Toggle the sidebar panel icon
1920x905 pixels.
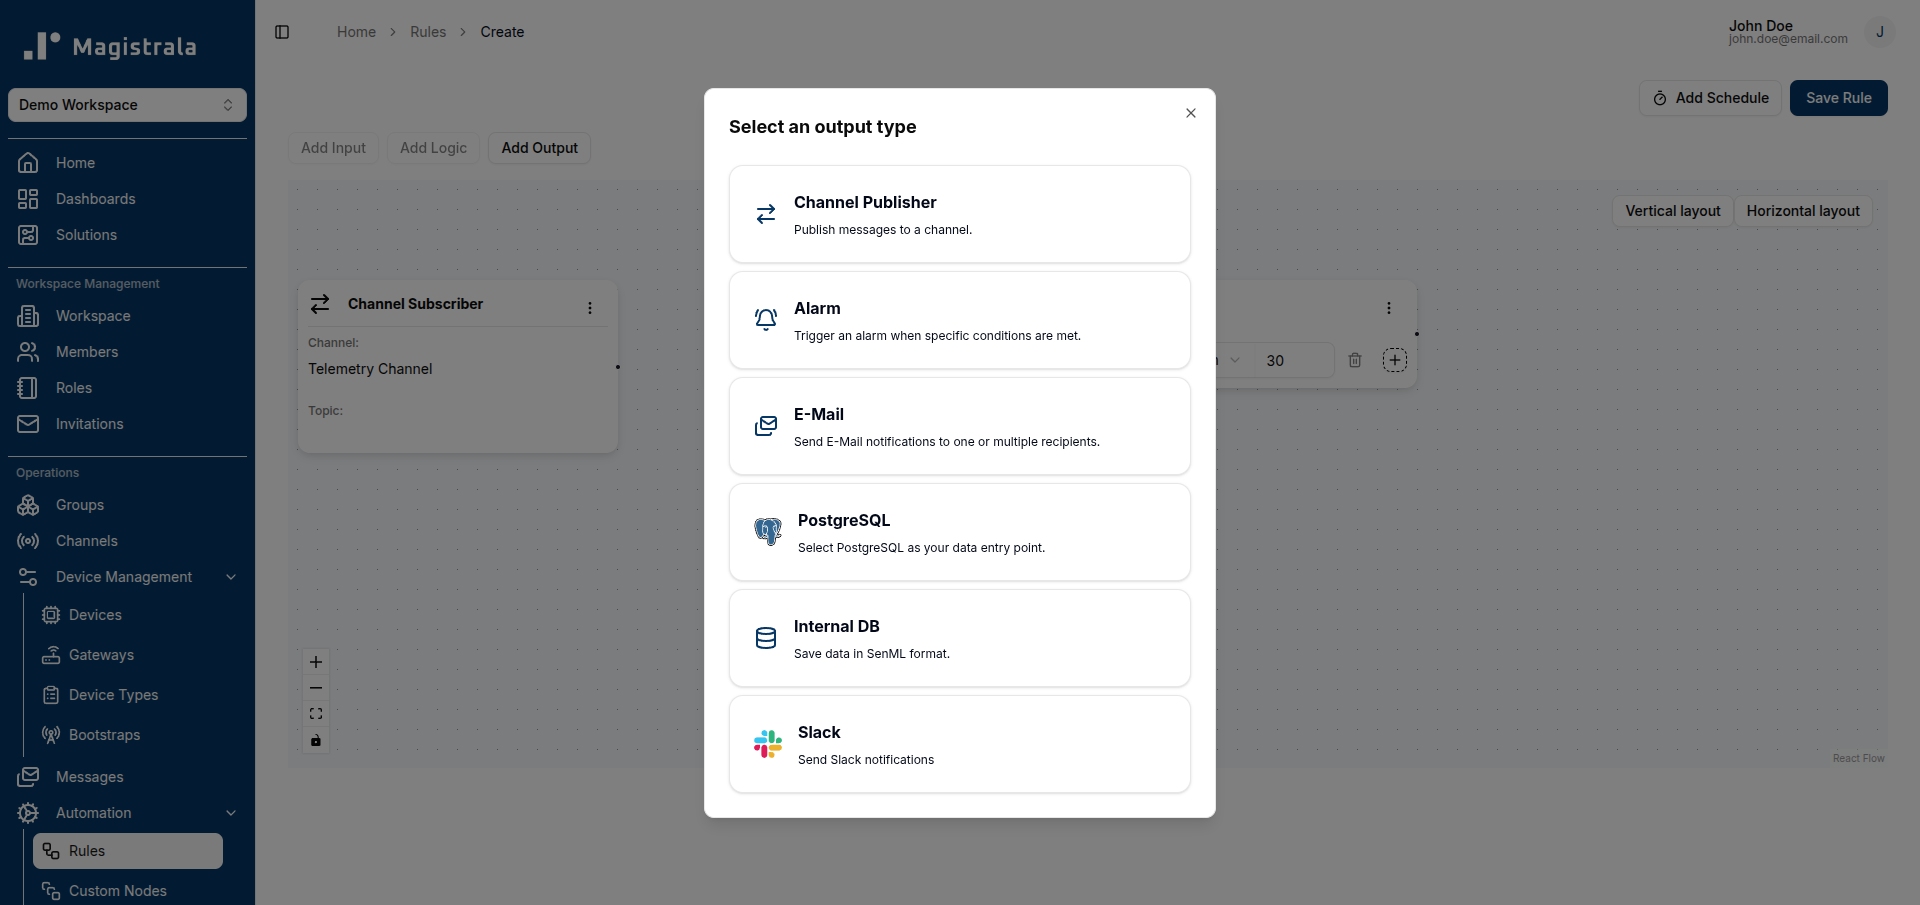tap(282, 32)
